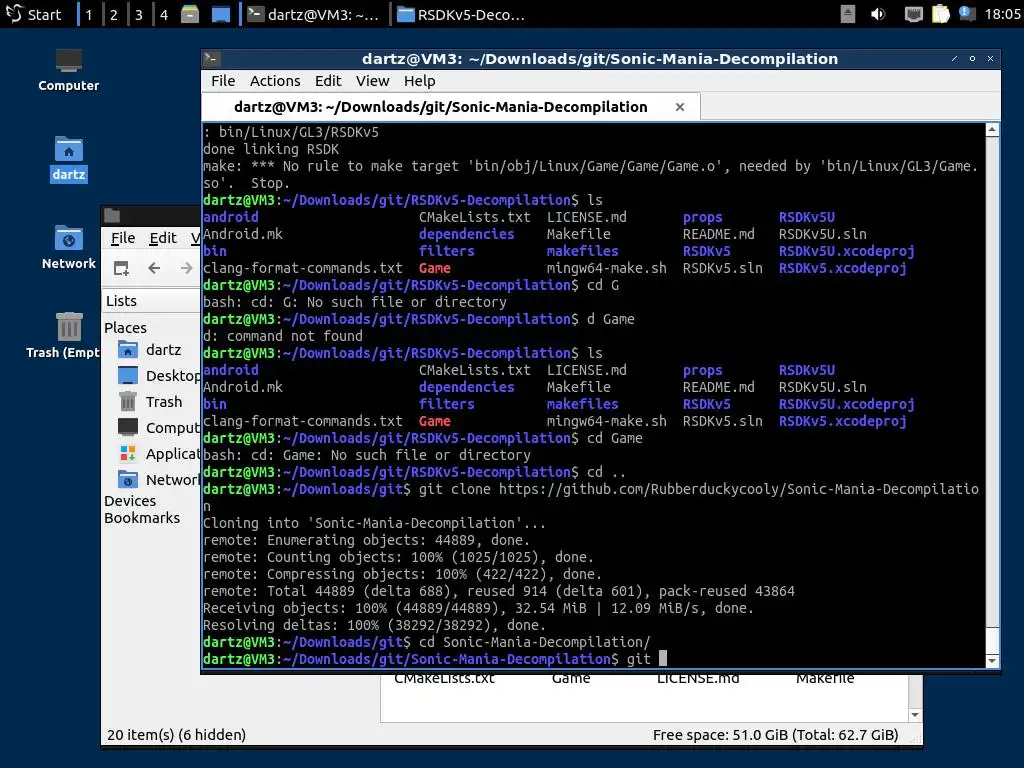This screenshot has height=768, width=1024.
Task: Open the Start menu
Action: [33, 14]
